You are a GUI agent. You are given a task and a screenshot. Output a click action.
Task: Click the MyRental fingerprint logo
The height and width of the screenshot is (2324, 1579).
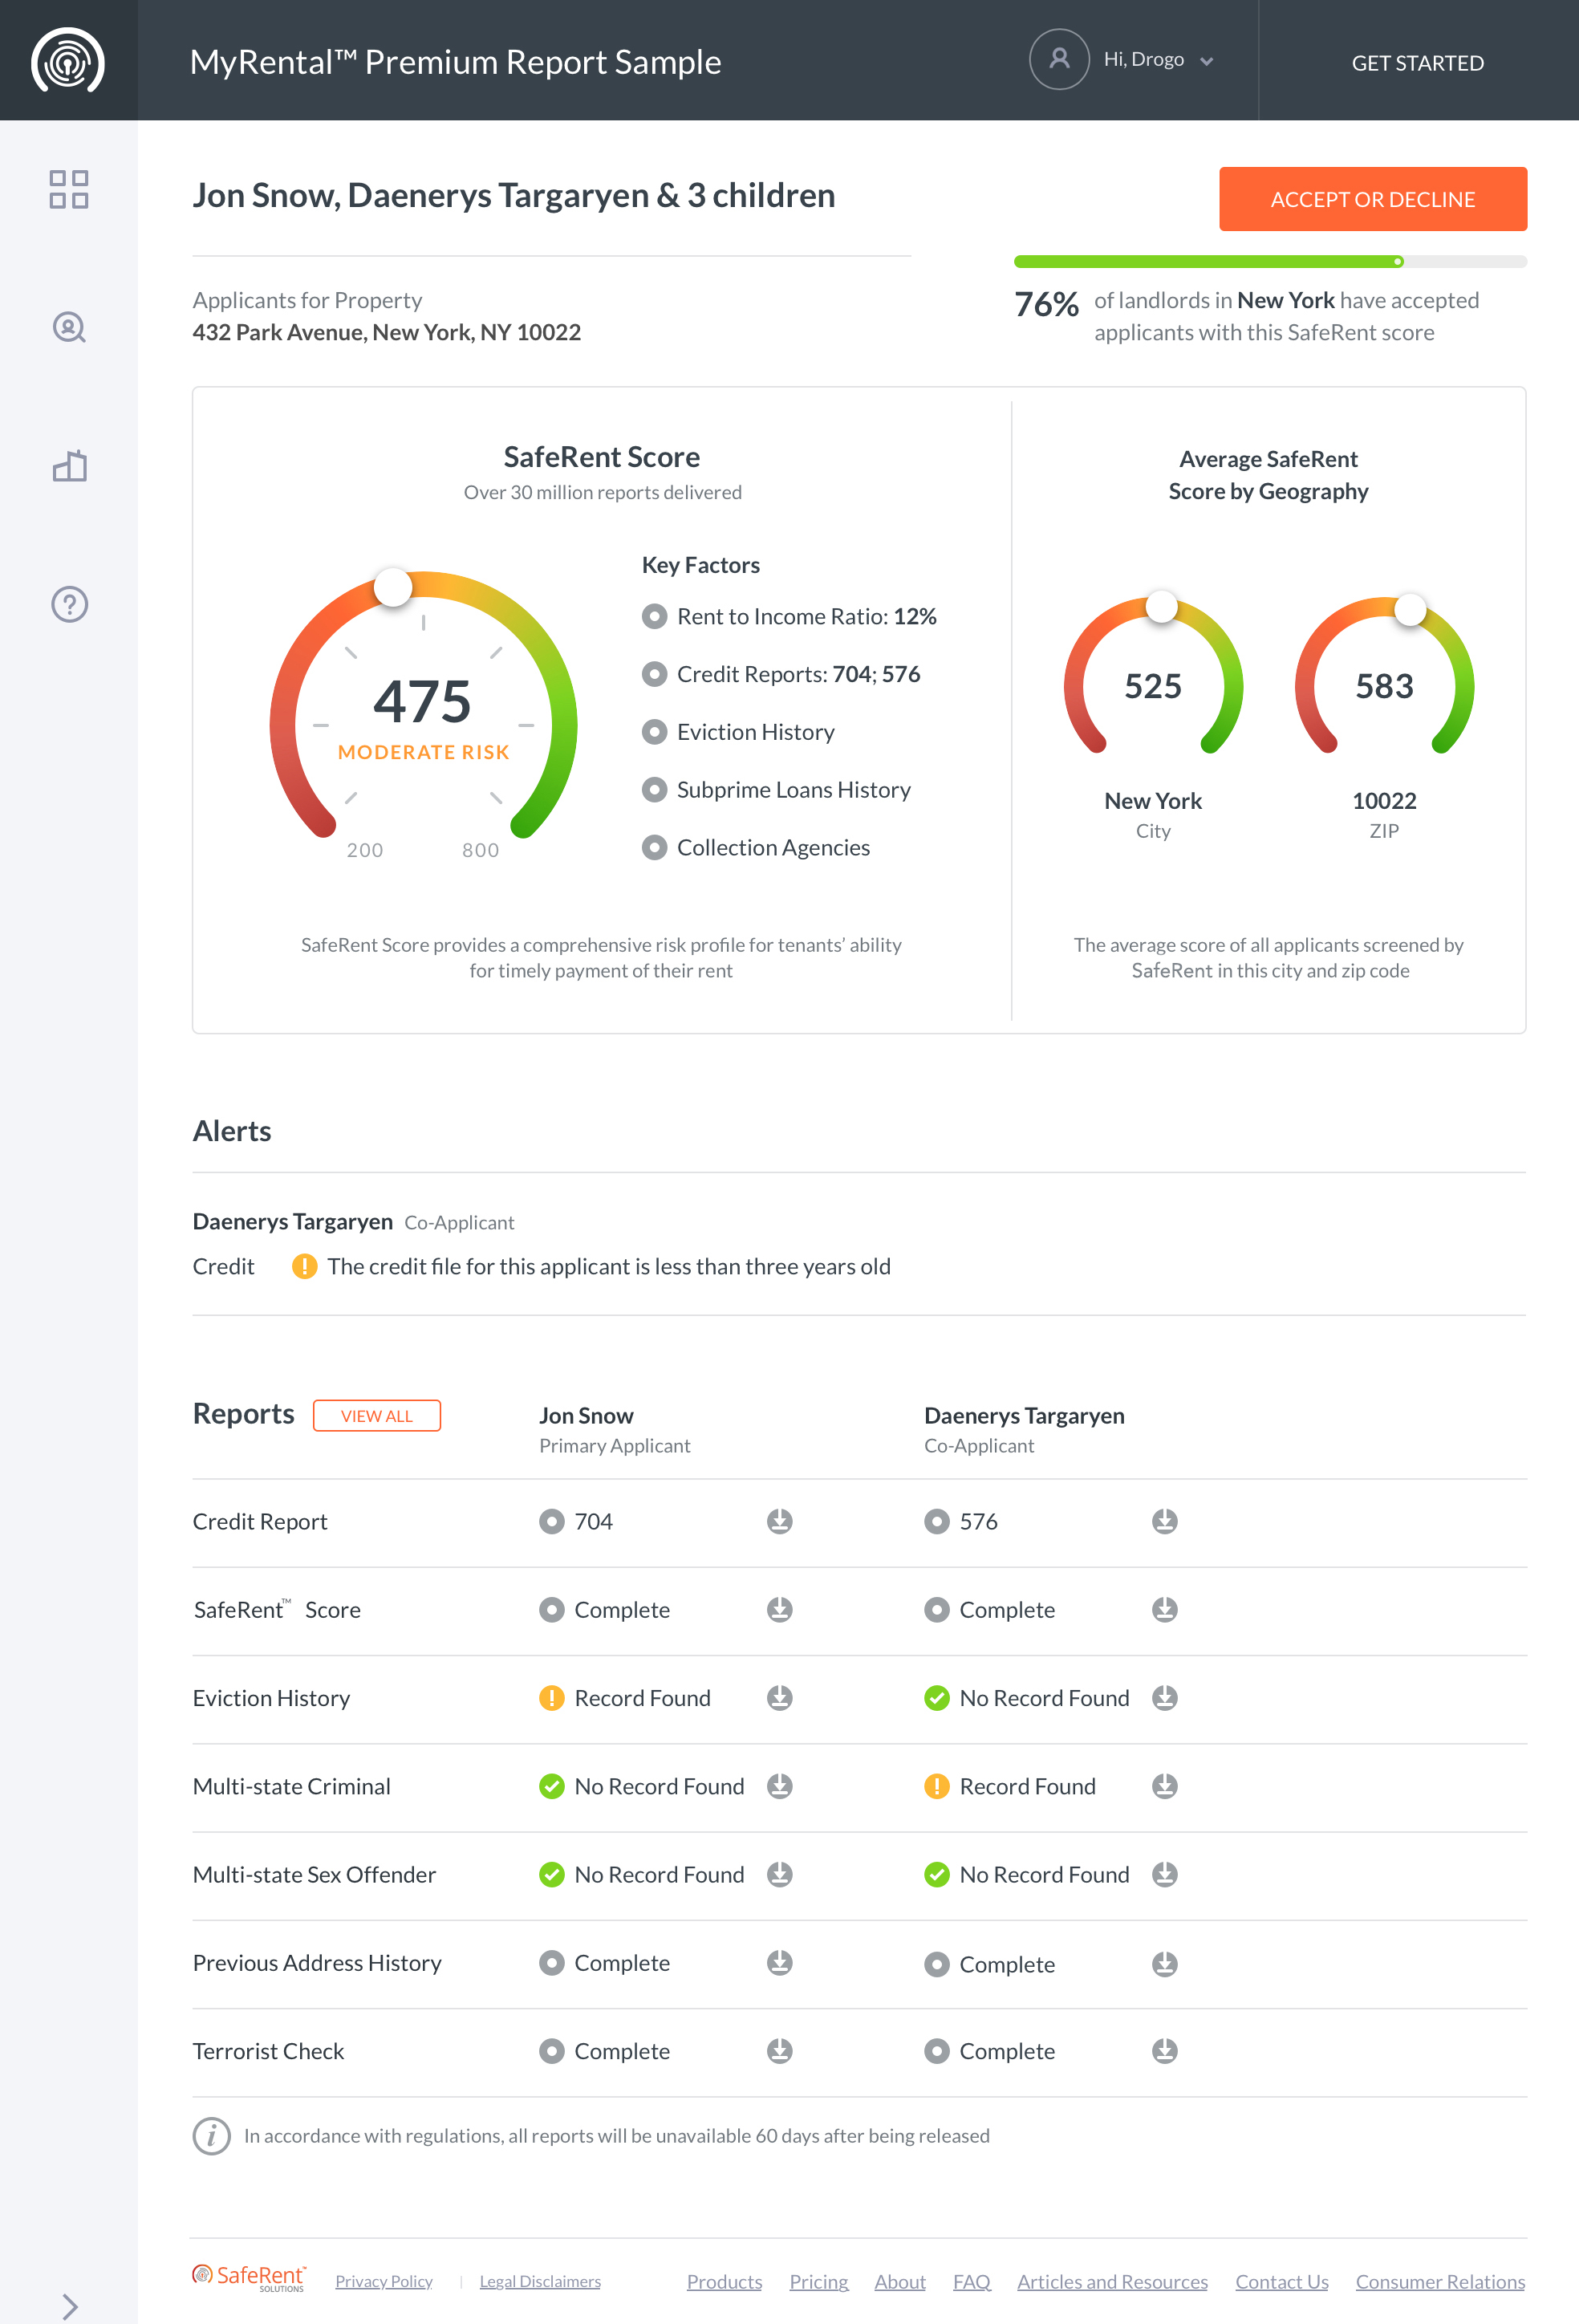(x=68, y=62)
